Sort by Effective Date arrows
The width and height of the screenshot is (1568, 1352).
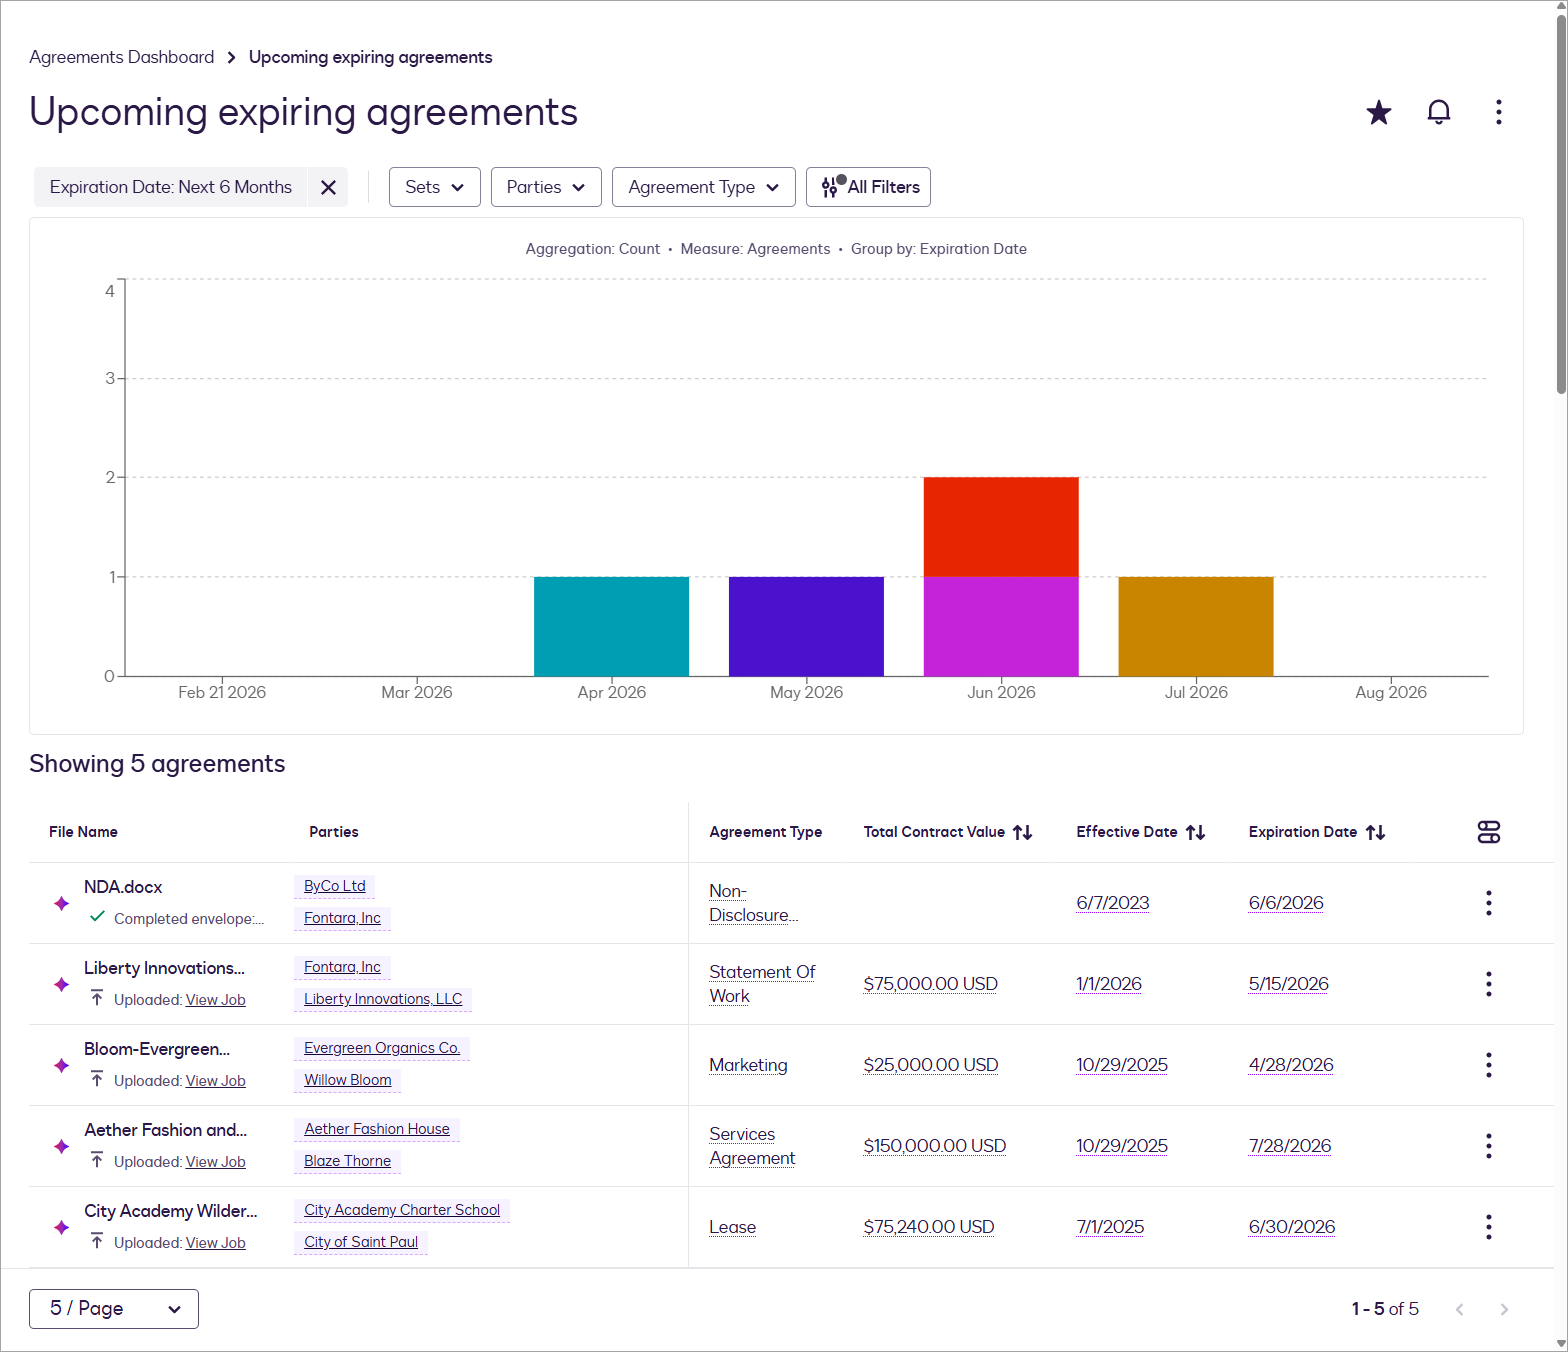1195,832
